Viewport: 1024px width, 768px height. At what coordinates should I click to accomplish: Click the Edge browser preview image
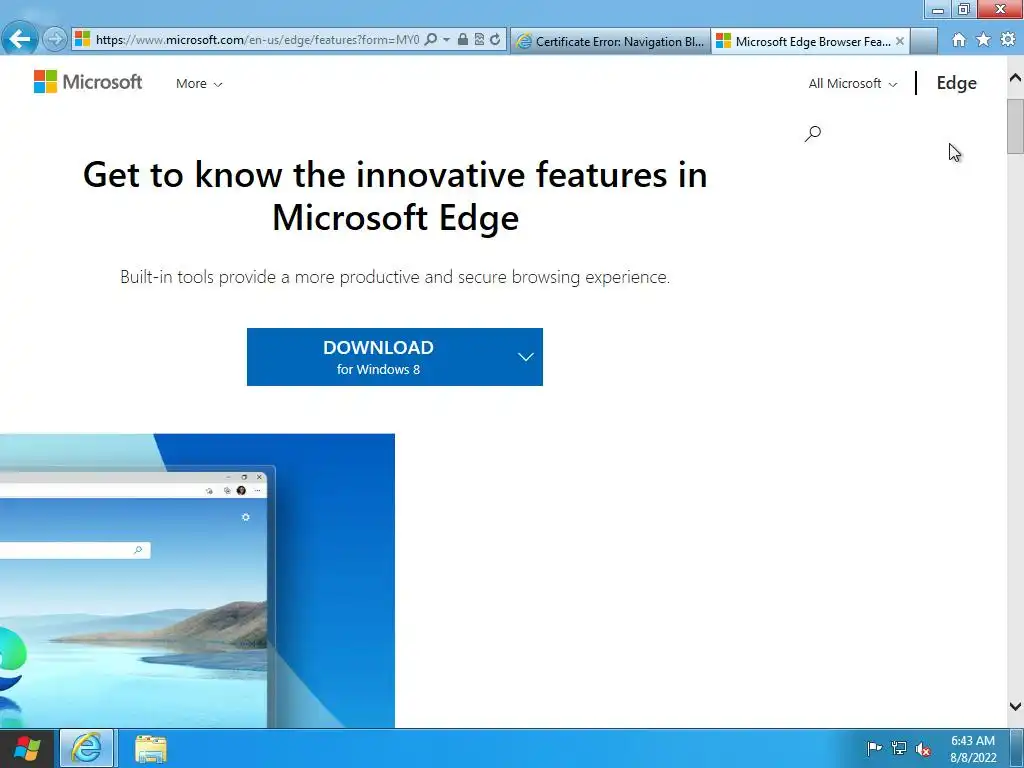click(197, 581)
